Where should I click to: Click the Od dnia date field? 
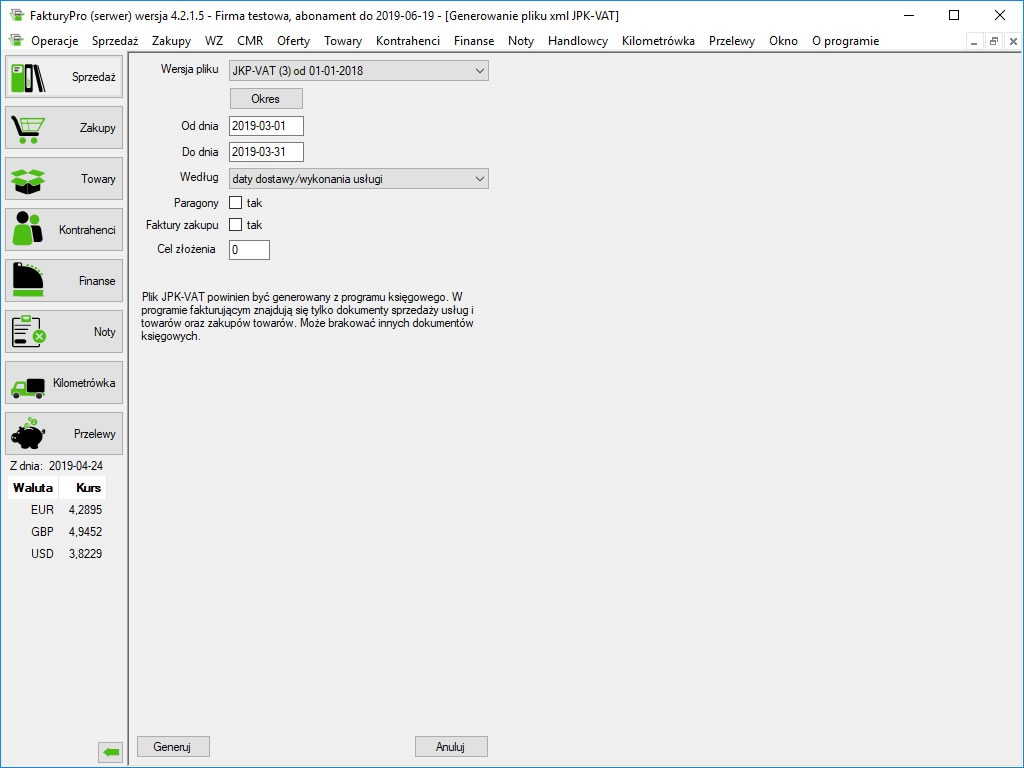click(266, 126)
